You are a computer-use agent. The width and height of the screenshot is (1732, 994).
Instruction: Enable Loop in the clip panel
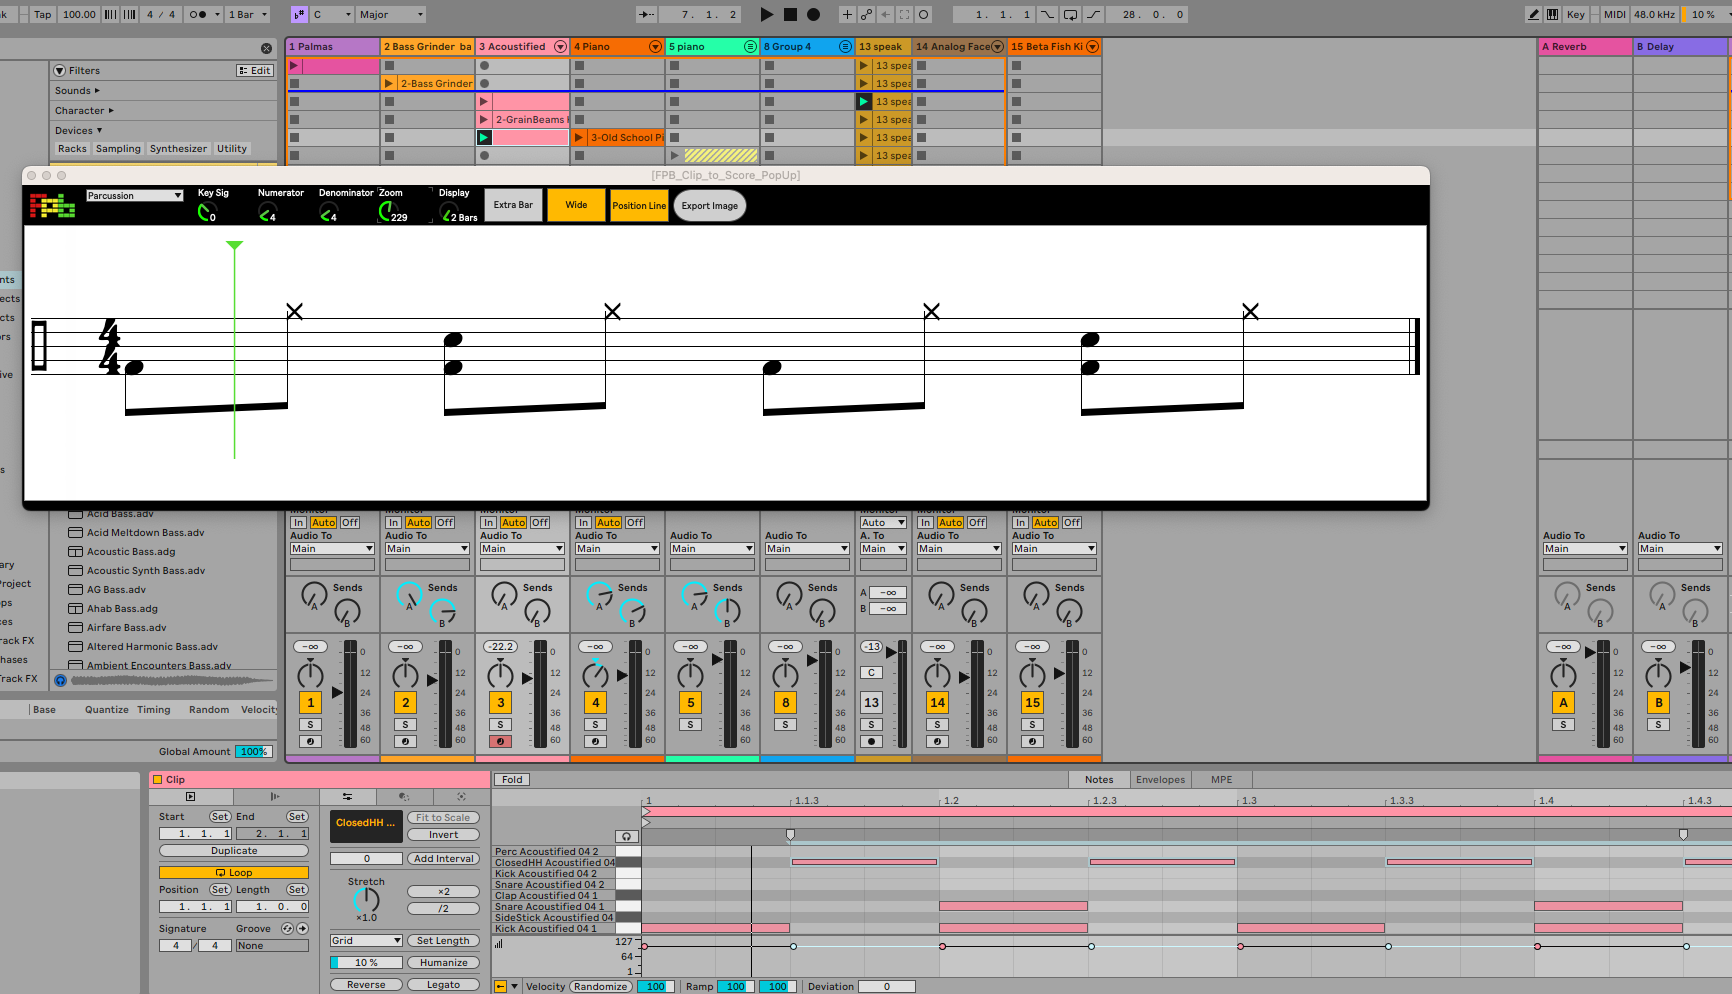click(x=233, y=871)
